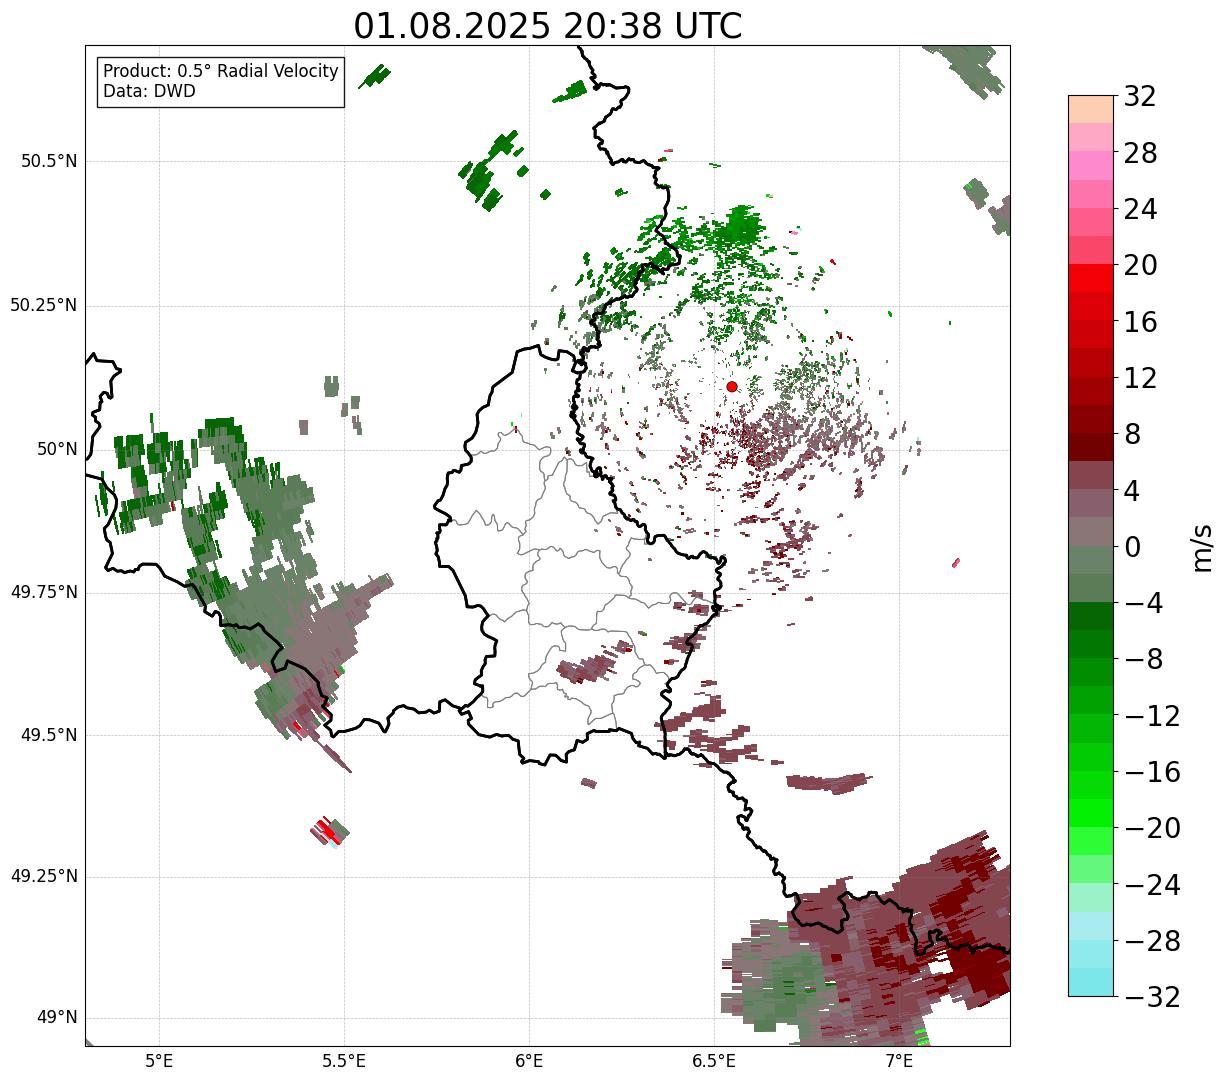Click the 5.5°E longitude label

click(x=344, y=1061)
